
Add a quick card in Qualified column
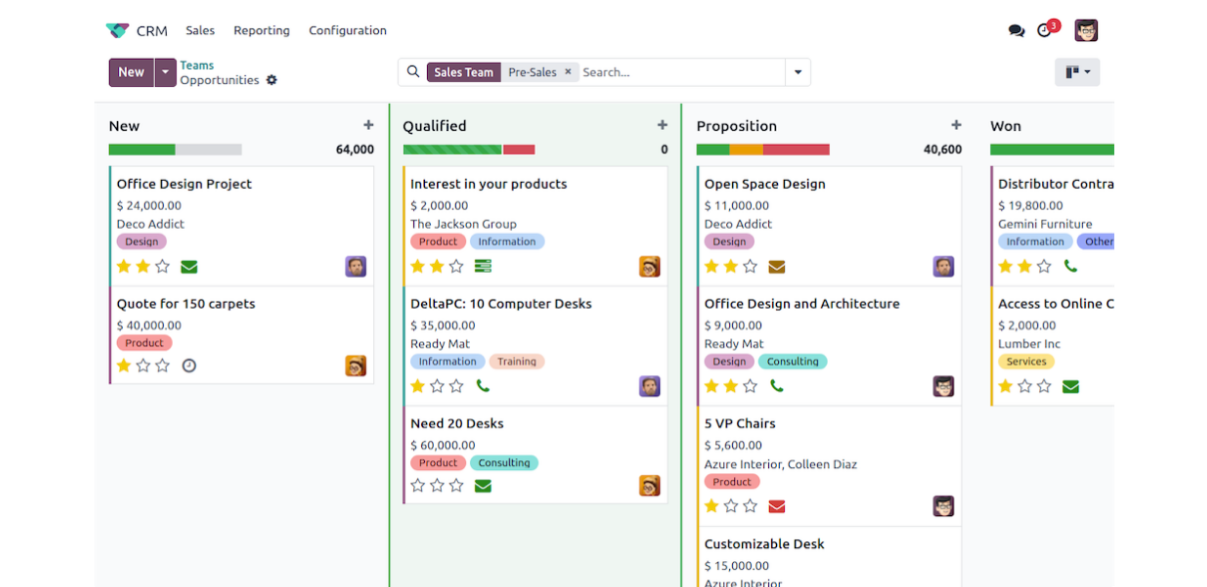click(x=662, y=125)
